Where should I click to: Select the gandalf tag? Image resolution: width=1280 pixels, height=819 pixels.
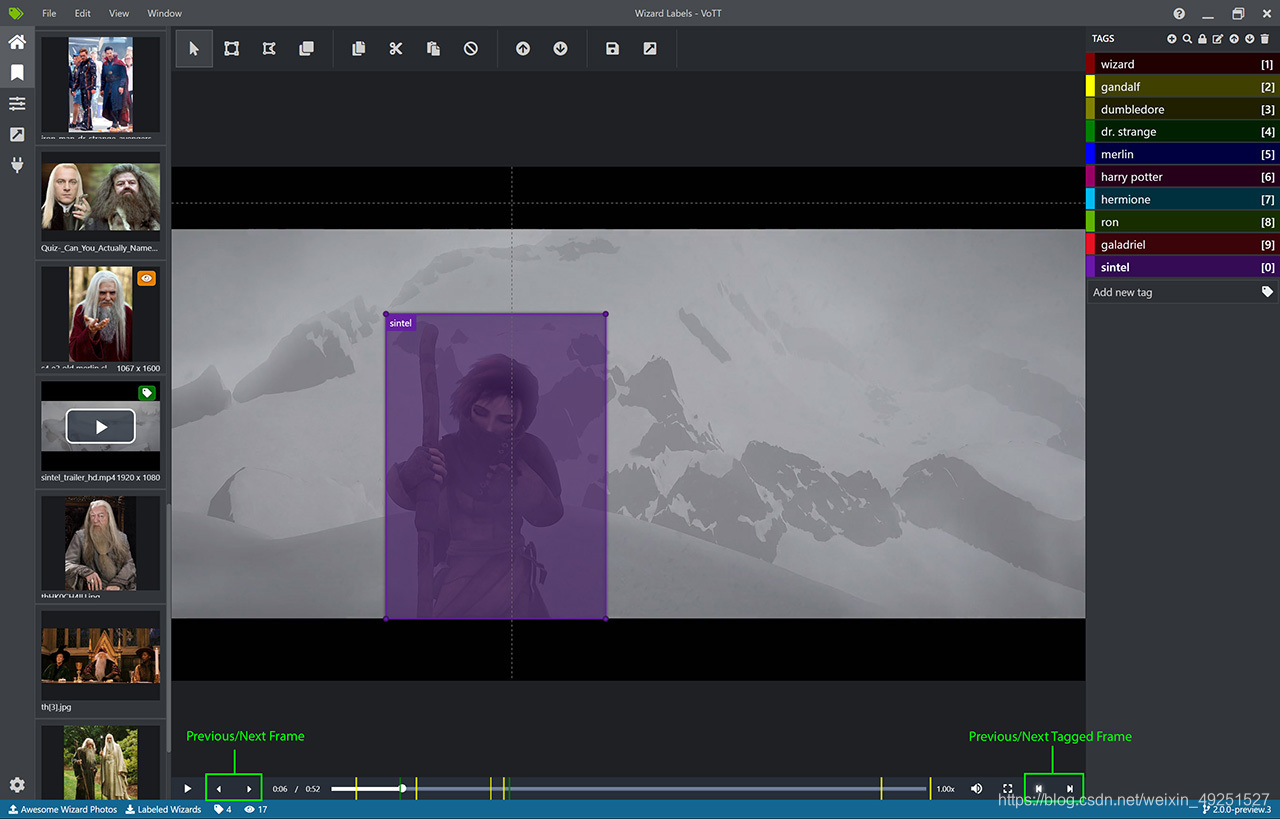[x=1182, y=87]
